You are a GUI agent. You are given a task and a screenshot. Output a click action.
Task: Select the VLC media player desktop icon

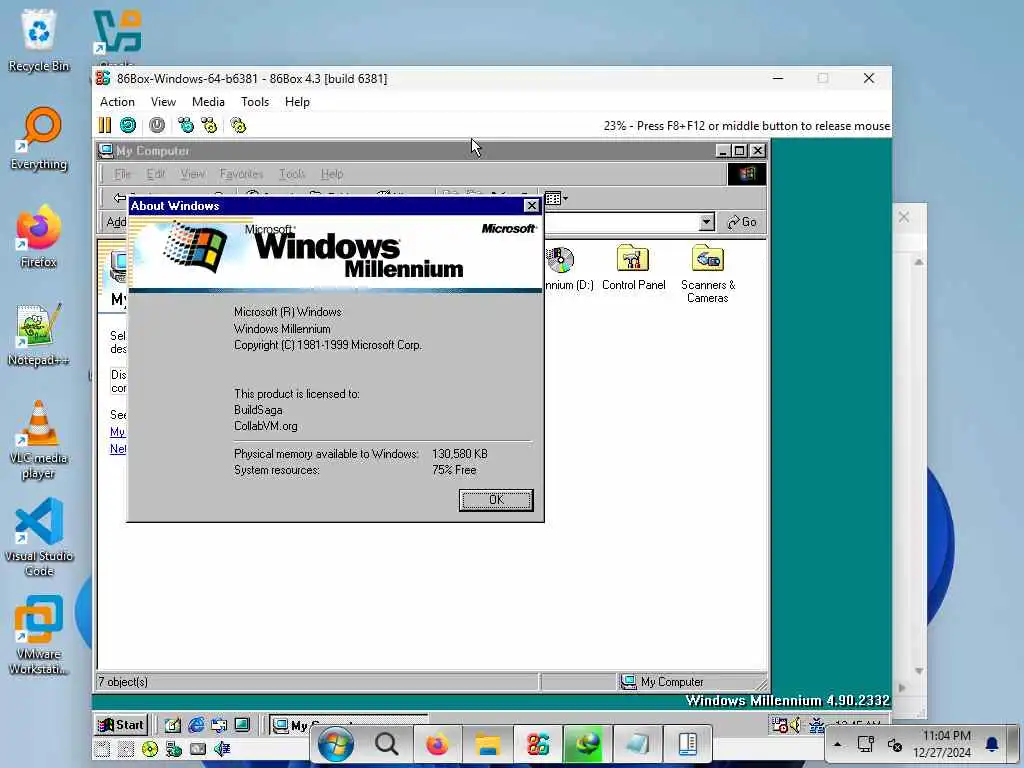[39, 440]
